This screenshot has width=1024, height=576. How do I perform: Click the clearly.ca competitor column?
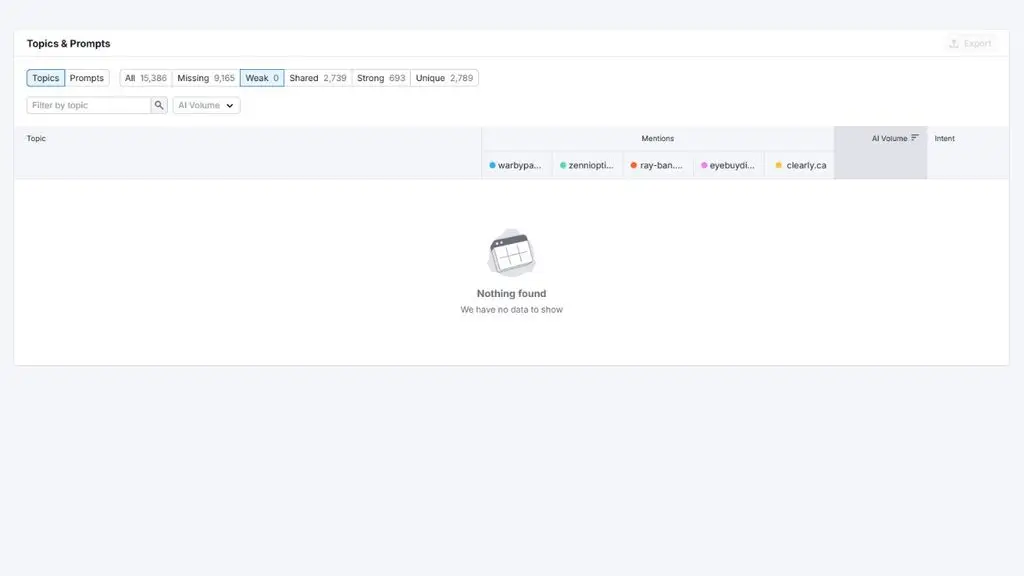(799, 165)
